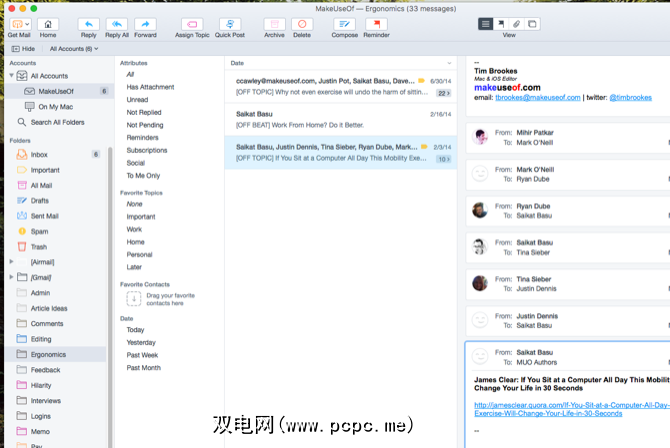Open the Spam folder

tap(56, 231)
